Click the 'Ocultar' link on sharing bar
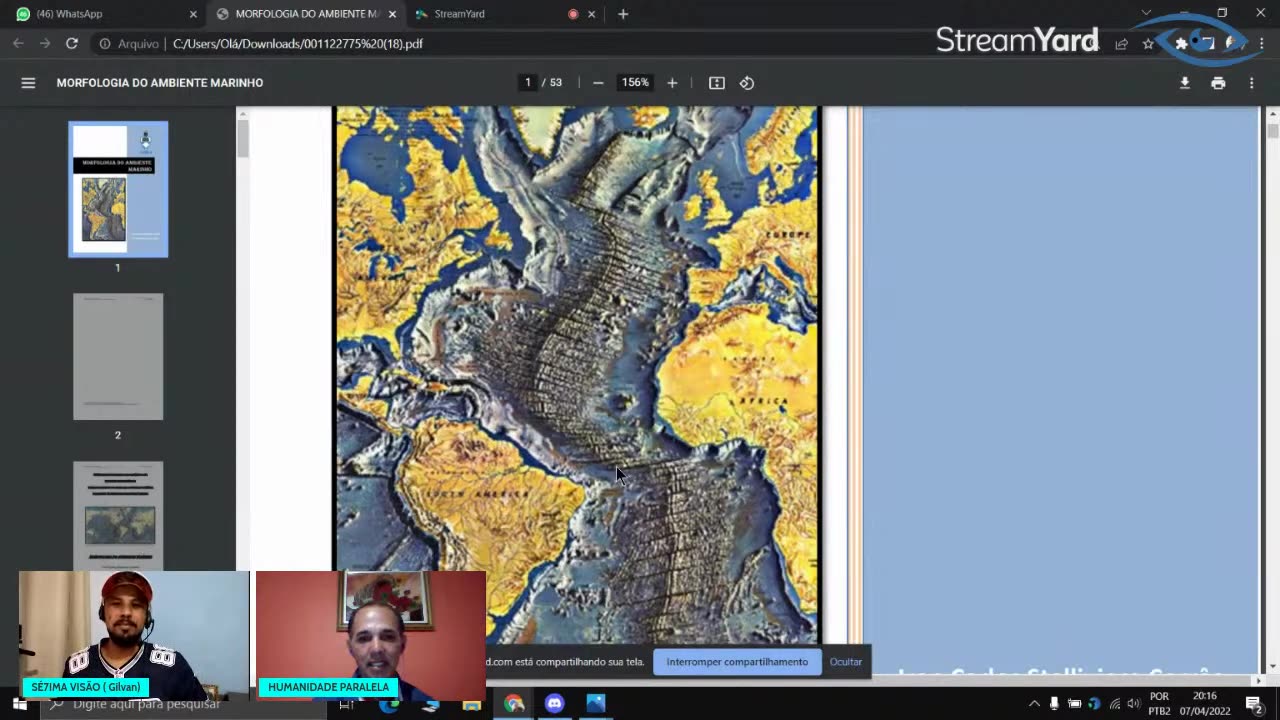The image size is (1280, 720). 845,662
